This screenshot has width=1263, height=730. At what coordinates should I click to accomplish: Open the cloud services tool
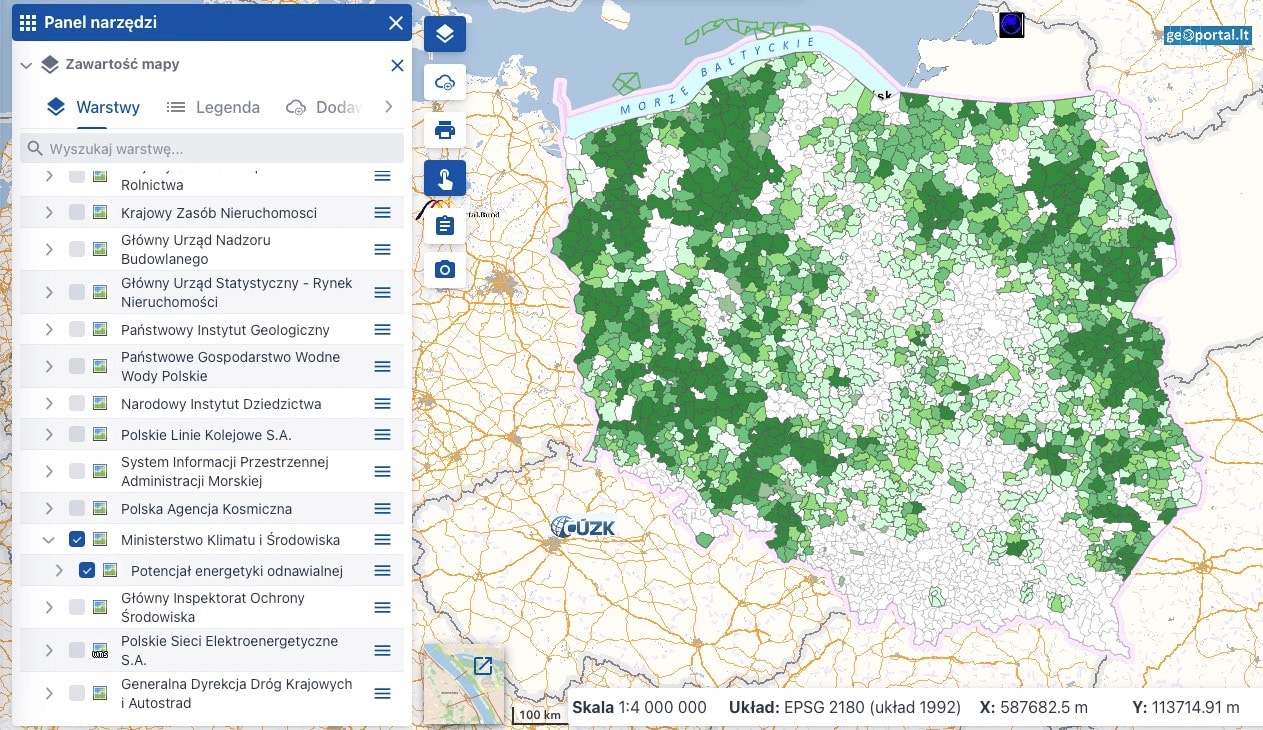point(443,82)
